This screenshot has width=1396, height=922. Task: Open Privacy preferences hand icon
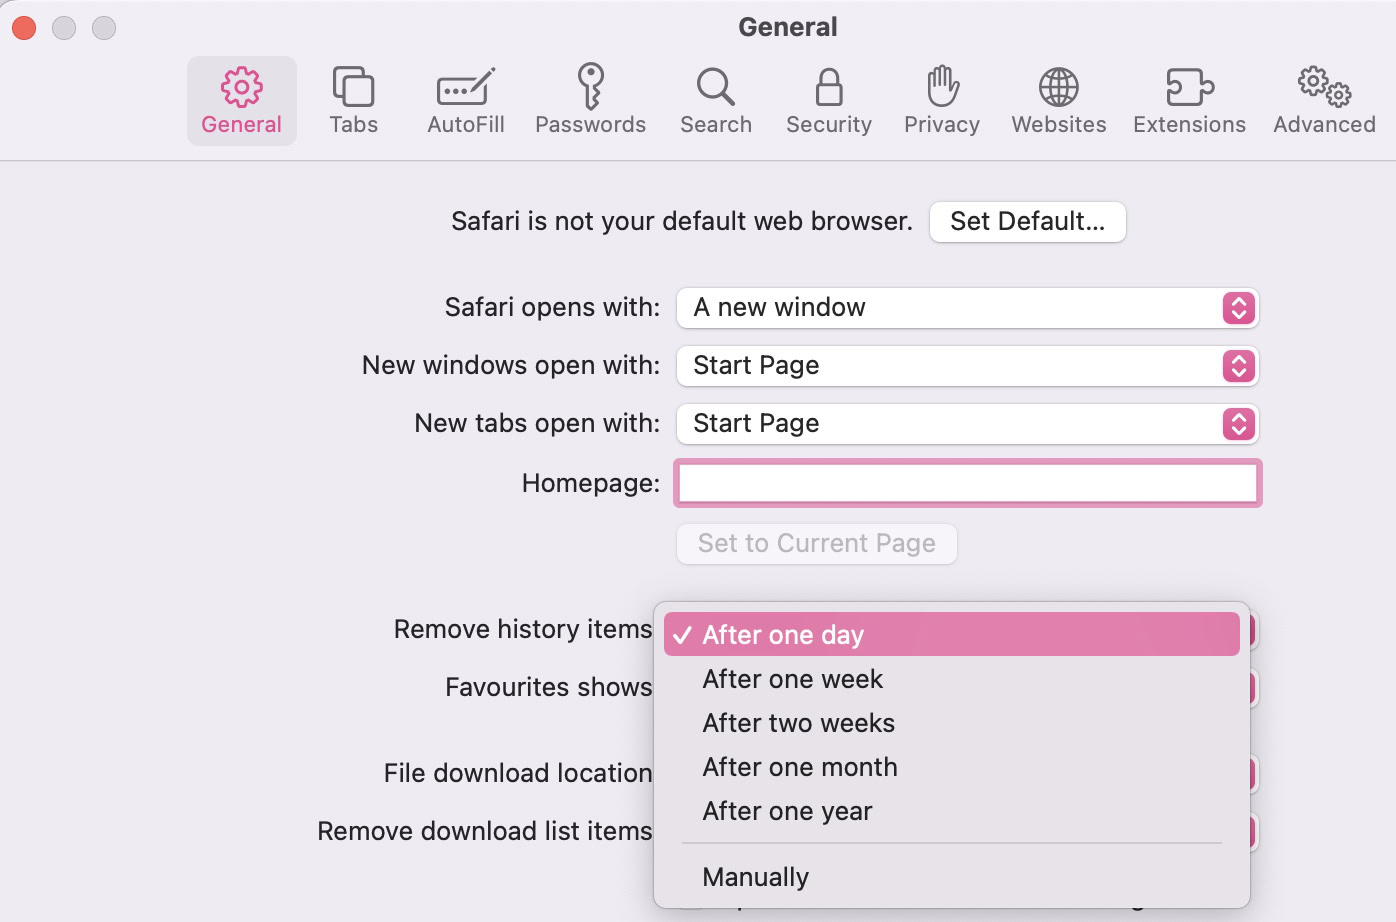(942, 86)
